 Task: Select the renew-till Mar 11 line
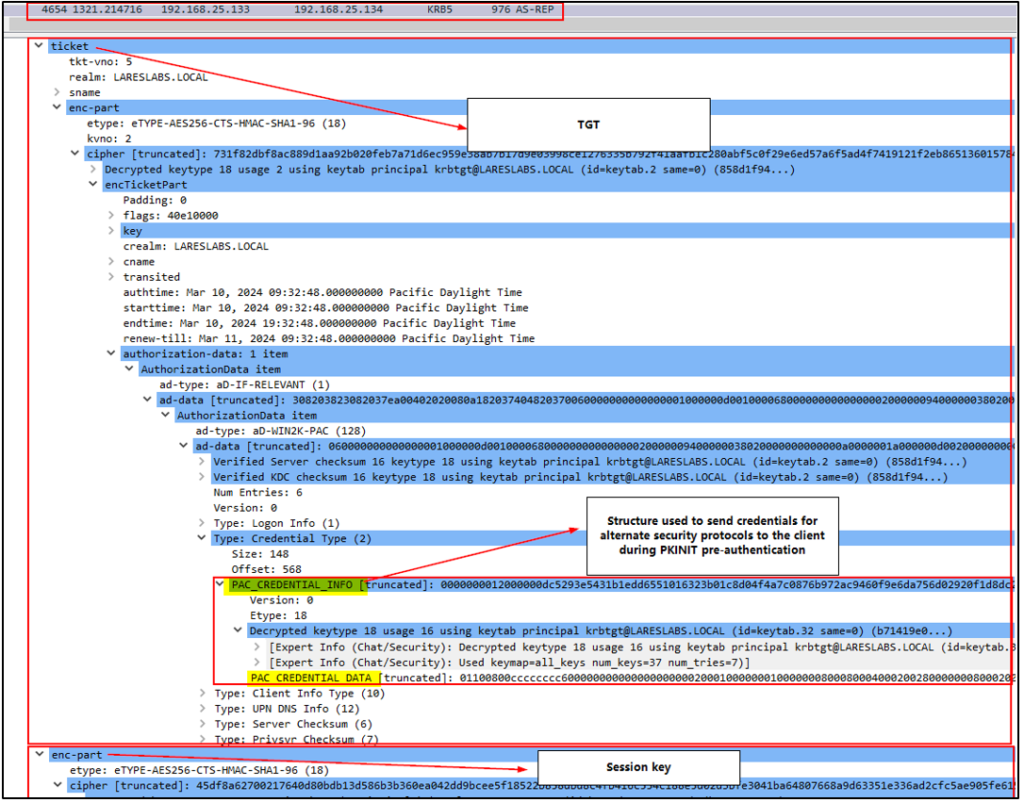click(328, 338)
